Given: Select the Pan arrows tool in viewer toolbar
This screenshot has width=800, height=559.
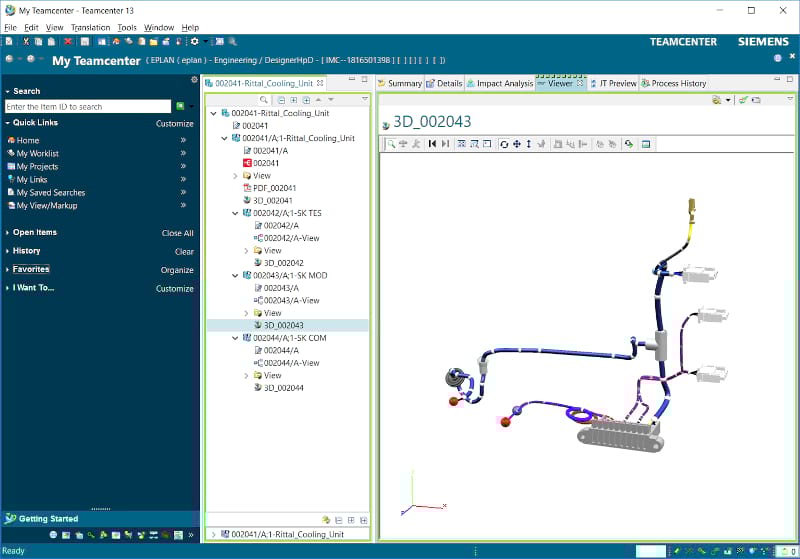Looking at the screenshot, I should point(516,144).
